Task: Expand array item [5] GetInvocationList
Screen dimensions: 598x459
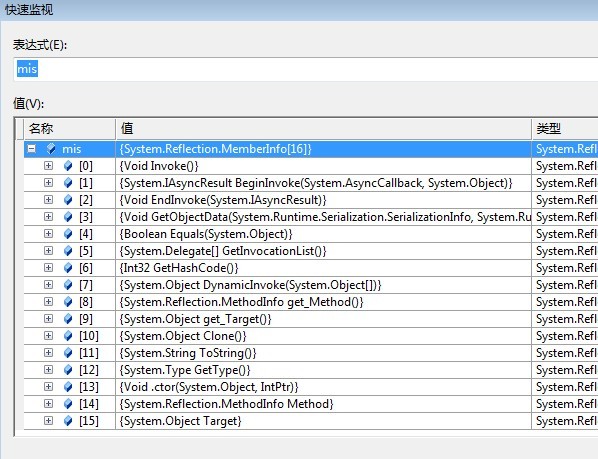Action: pos(48,250)
